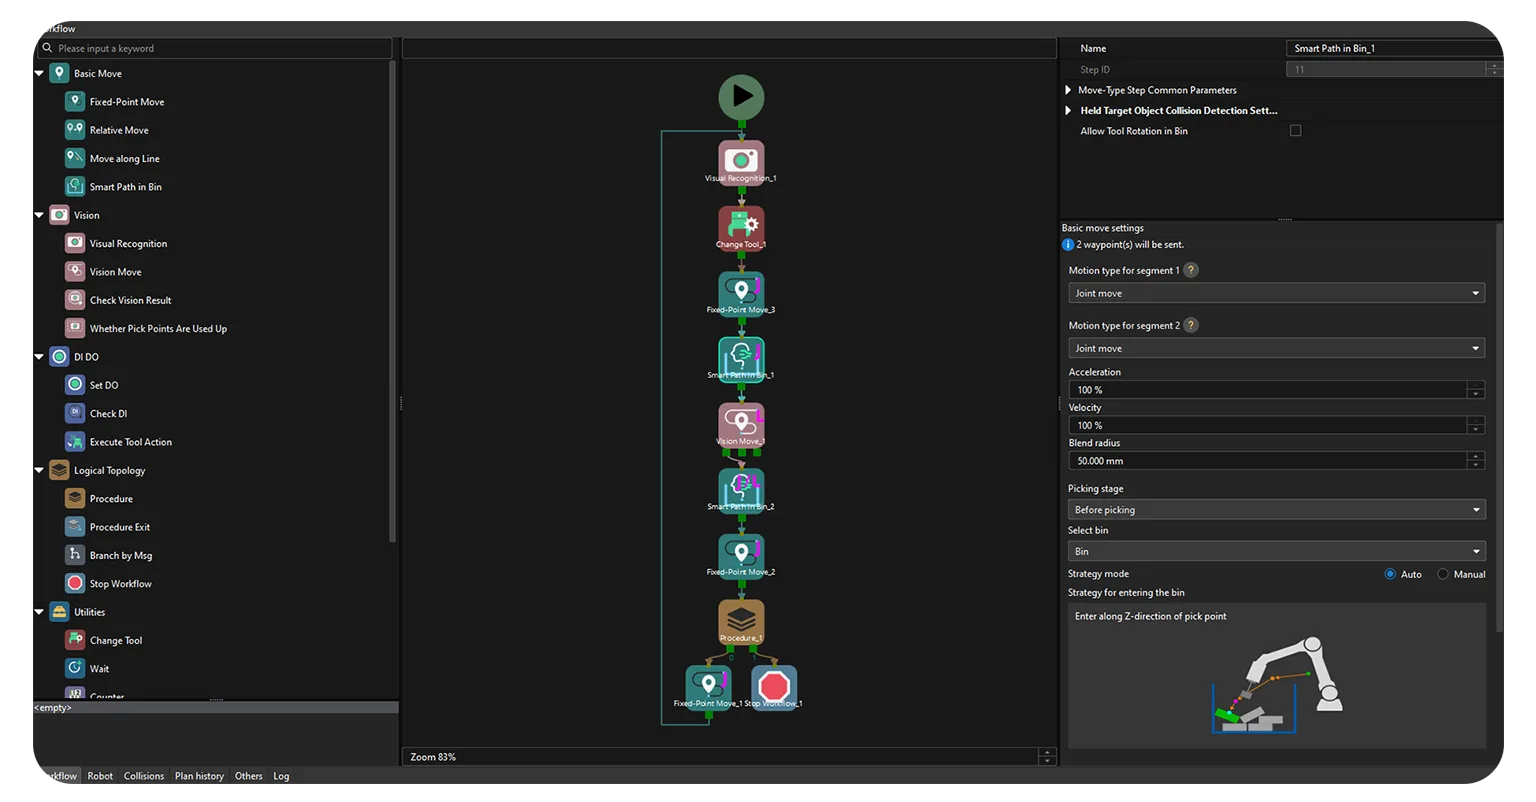Click the Vision Move_1 workflow node
This screenshot has height=802, width=1536.
[x=741, y=424]
